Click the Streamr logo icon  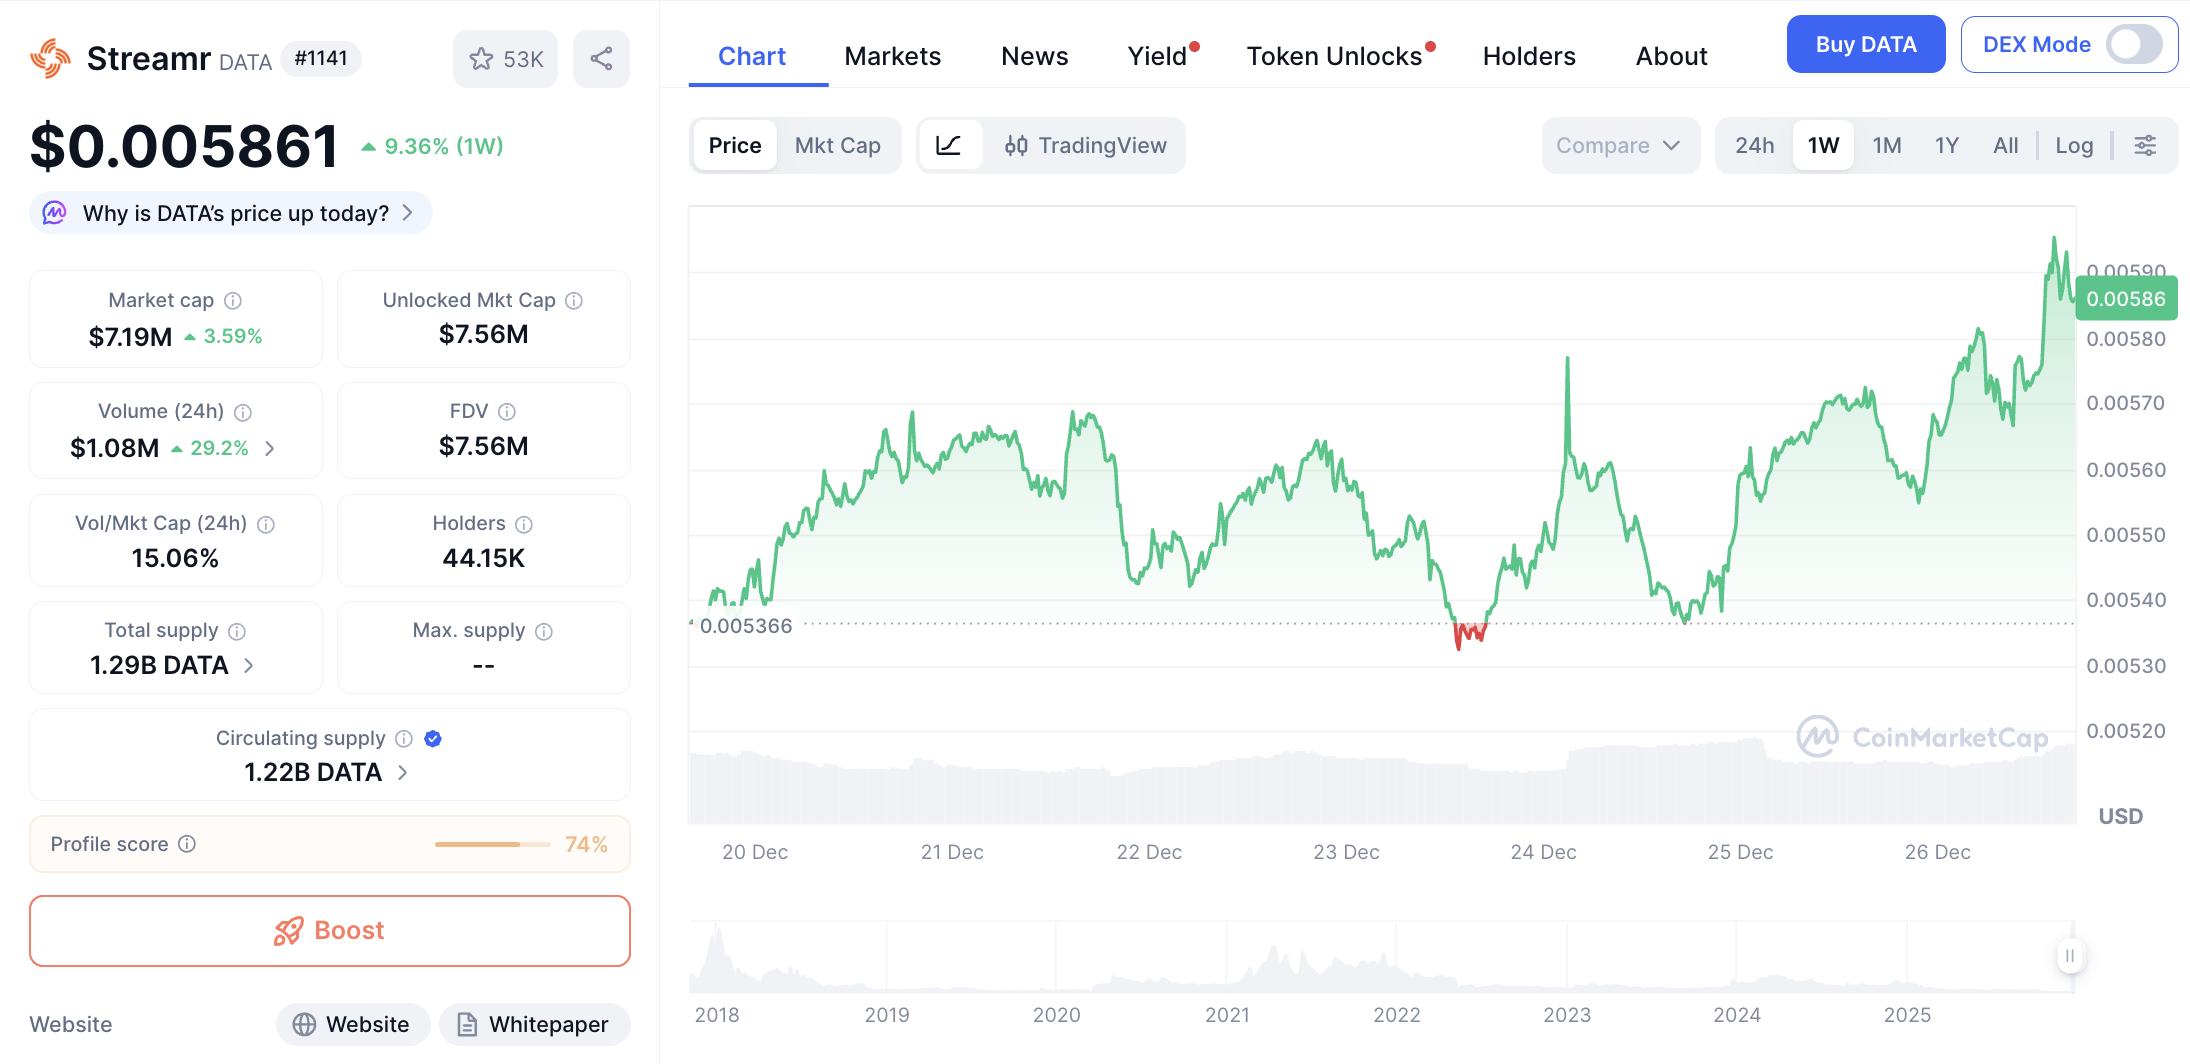(50, 59)
